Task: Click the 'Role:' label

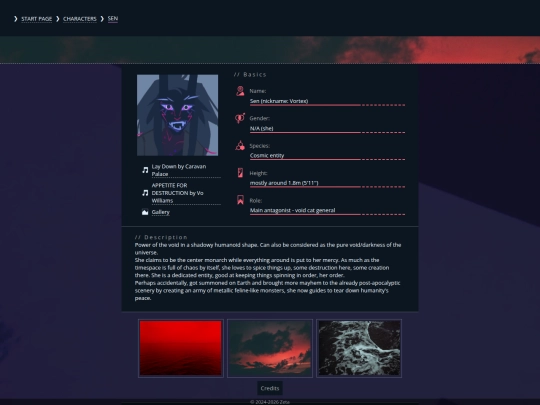Action: 256,200
